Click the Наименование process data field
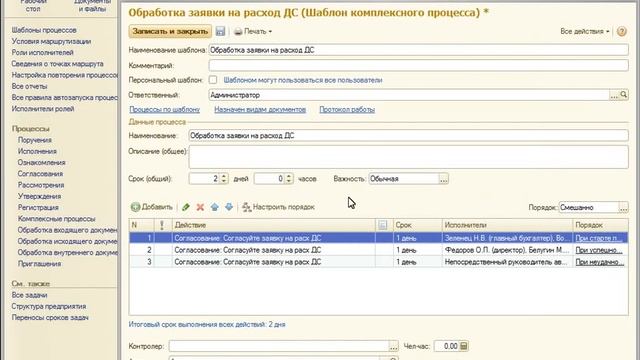Viewport: 640px width, 360px height. pos(408,135)
